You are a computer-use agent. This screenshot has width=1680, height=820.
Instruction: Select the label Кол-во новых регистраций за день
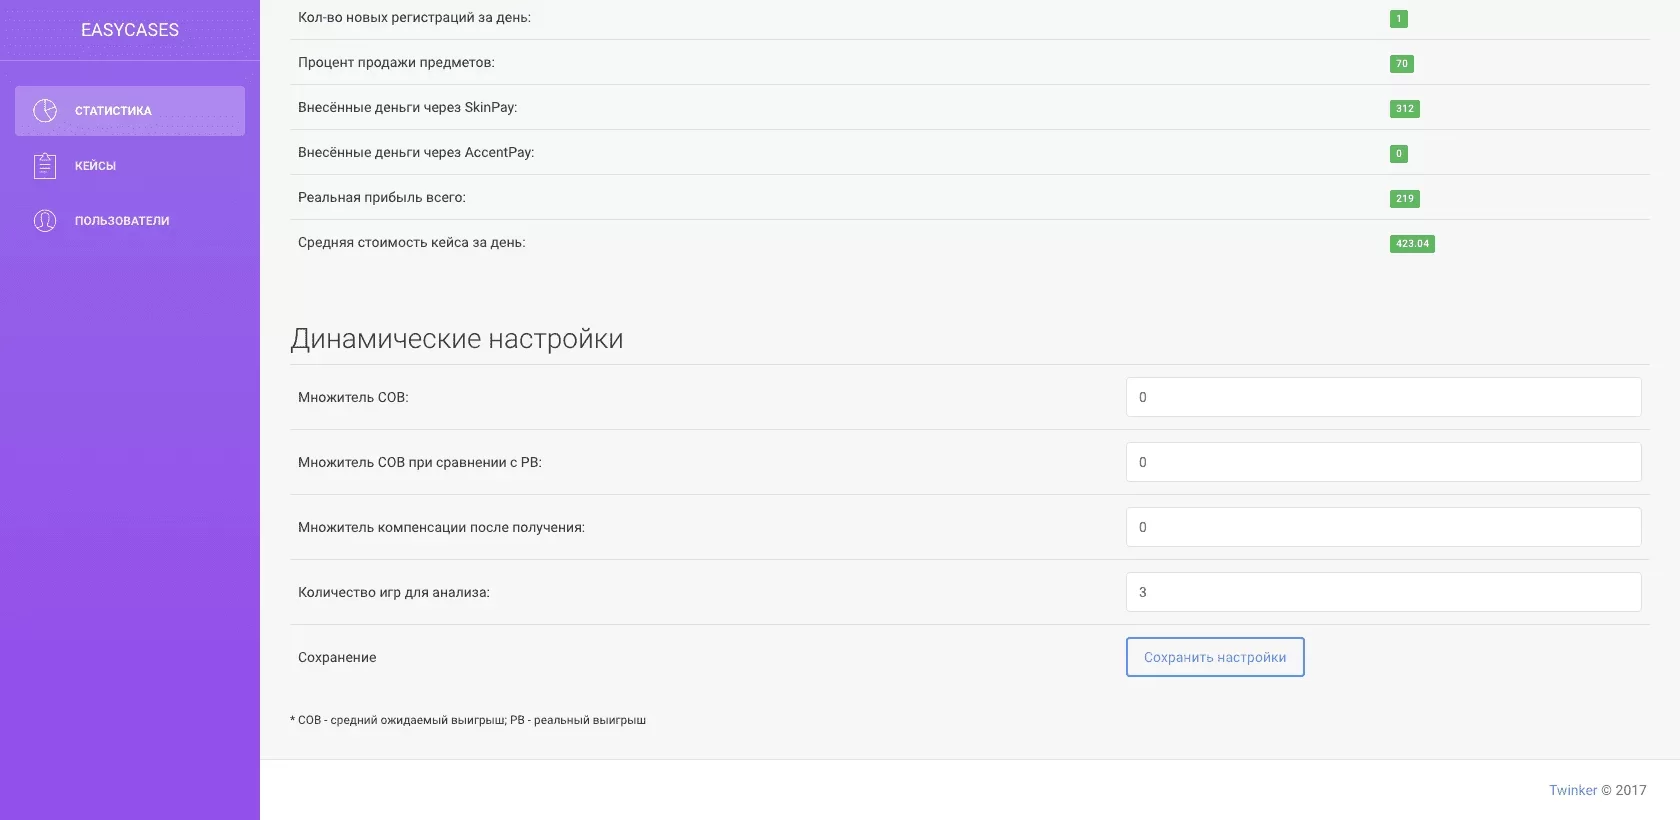click(414, 18)
